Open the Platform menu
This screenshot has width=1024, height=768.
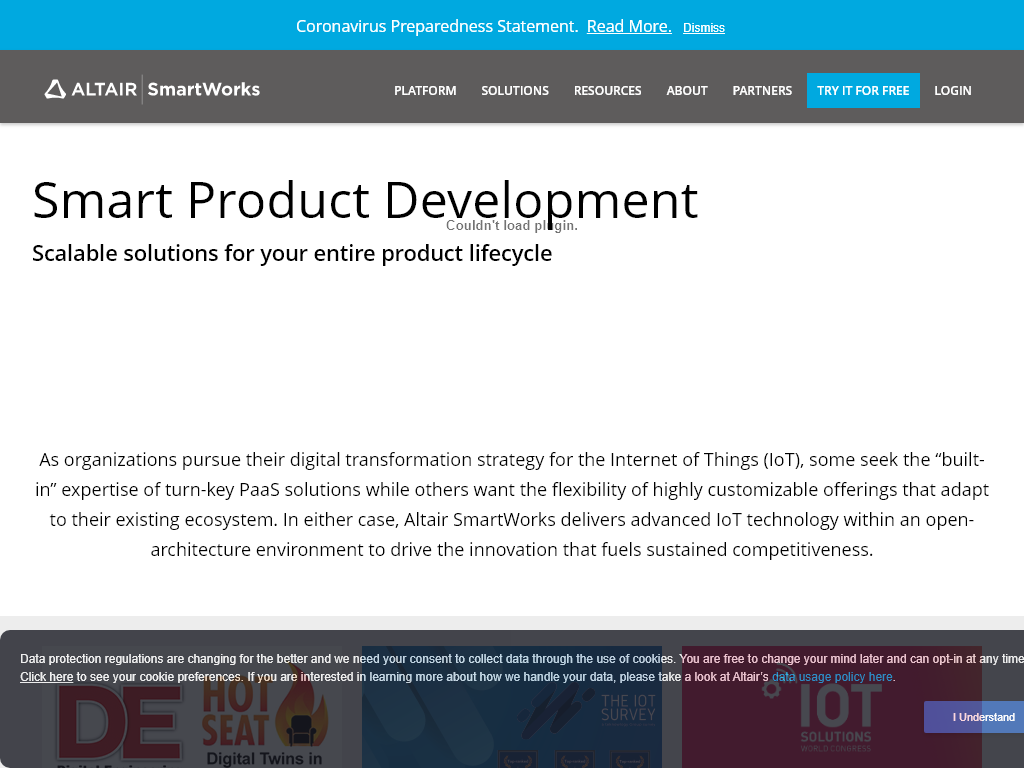click(x=425, y=91)
